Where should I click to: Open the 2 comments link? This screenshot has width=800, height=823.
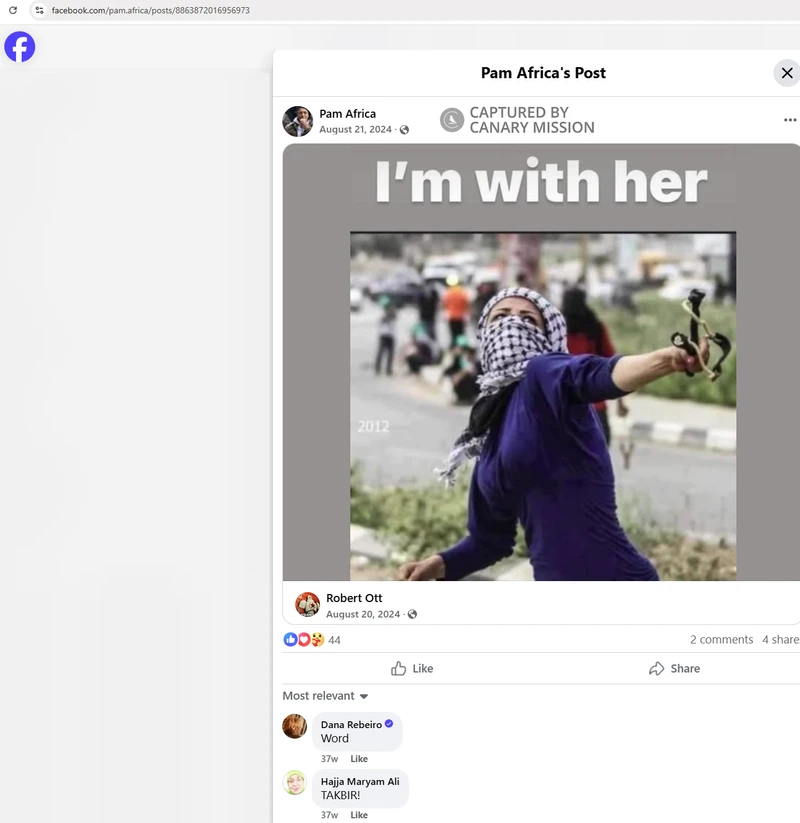721,640
